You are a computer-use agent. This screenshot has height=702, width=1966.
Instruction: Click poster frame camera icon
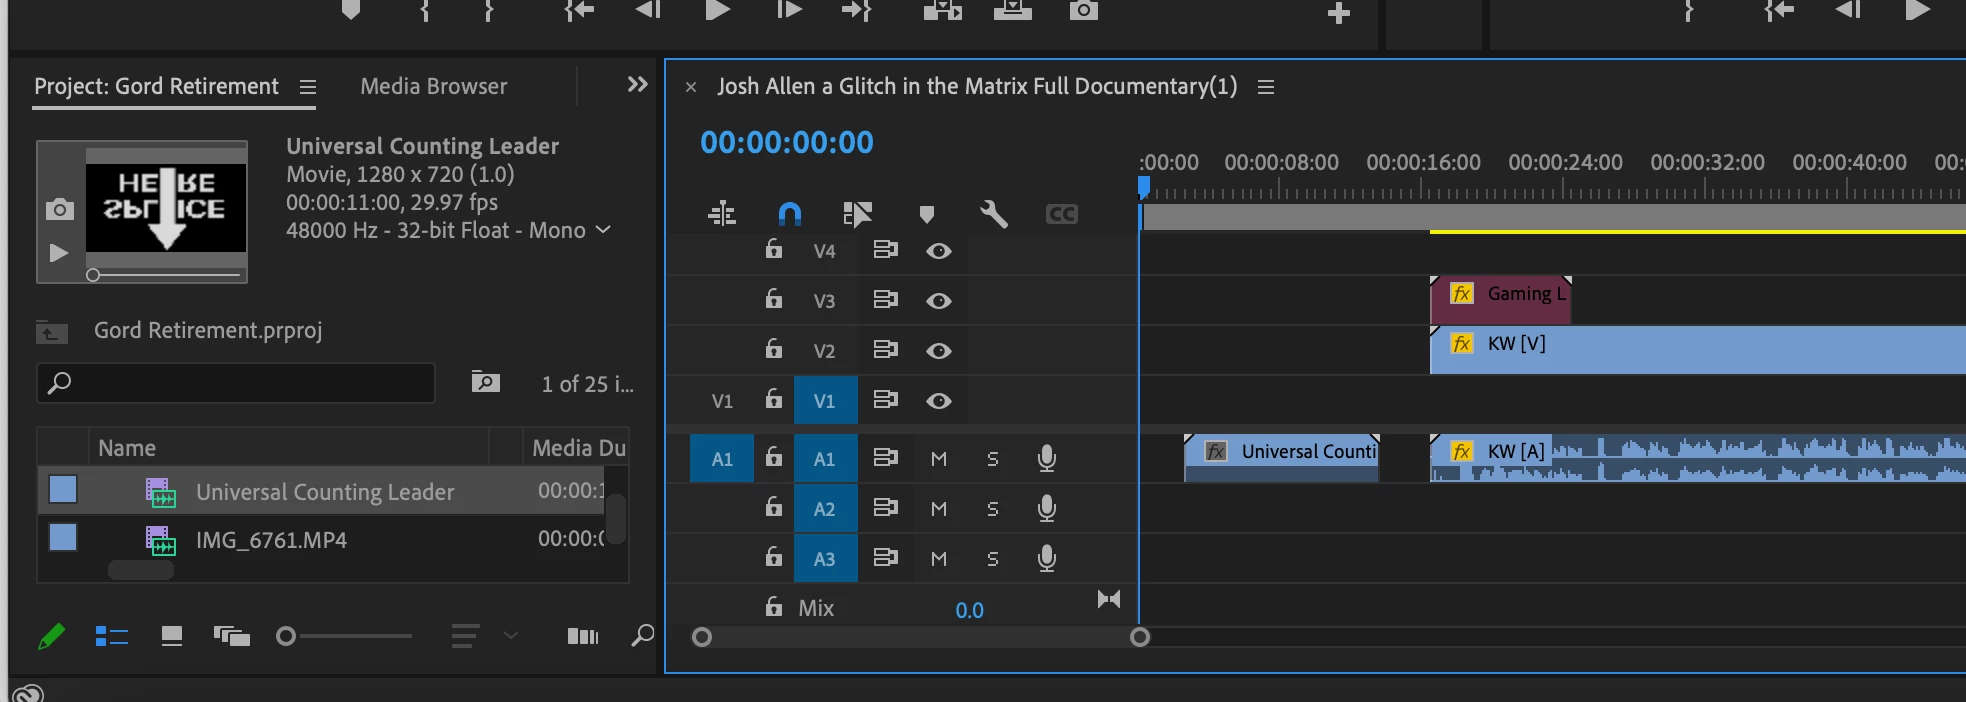[59, 209]
